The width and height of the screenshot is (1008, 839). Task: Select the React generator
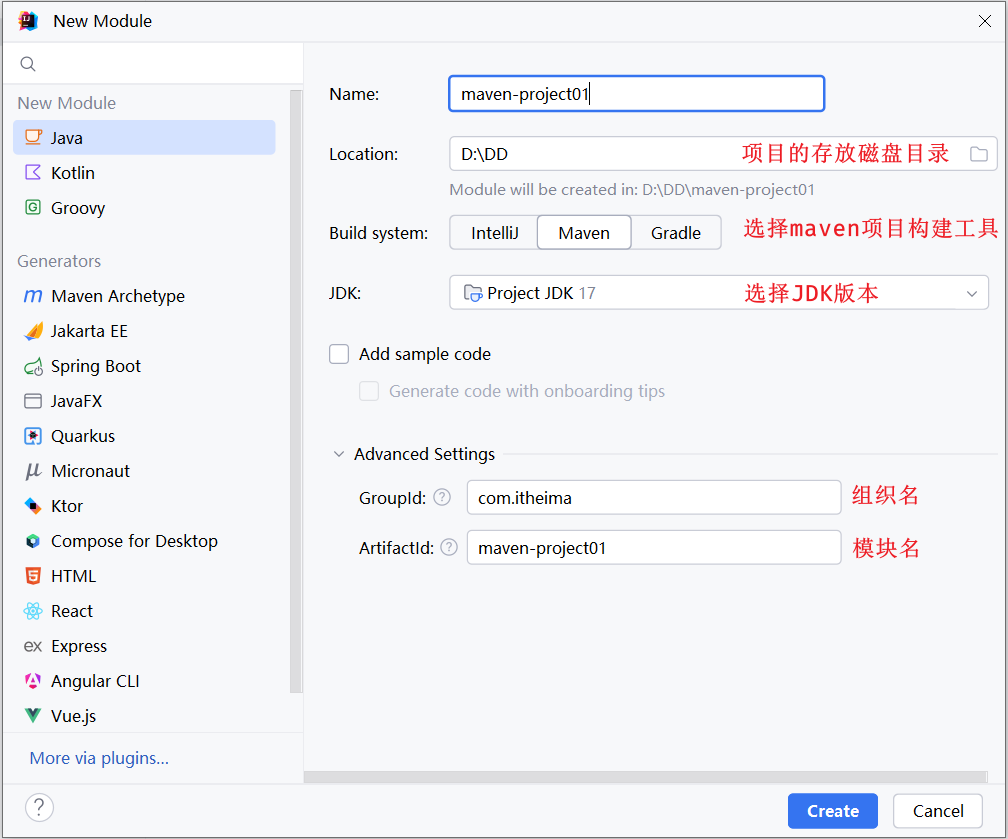(x=73, y=611)
